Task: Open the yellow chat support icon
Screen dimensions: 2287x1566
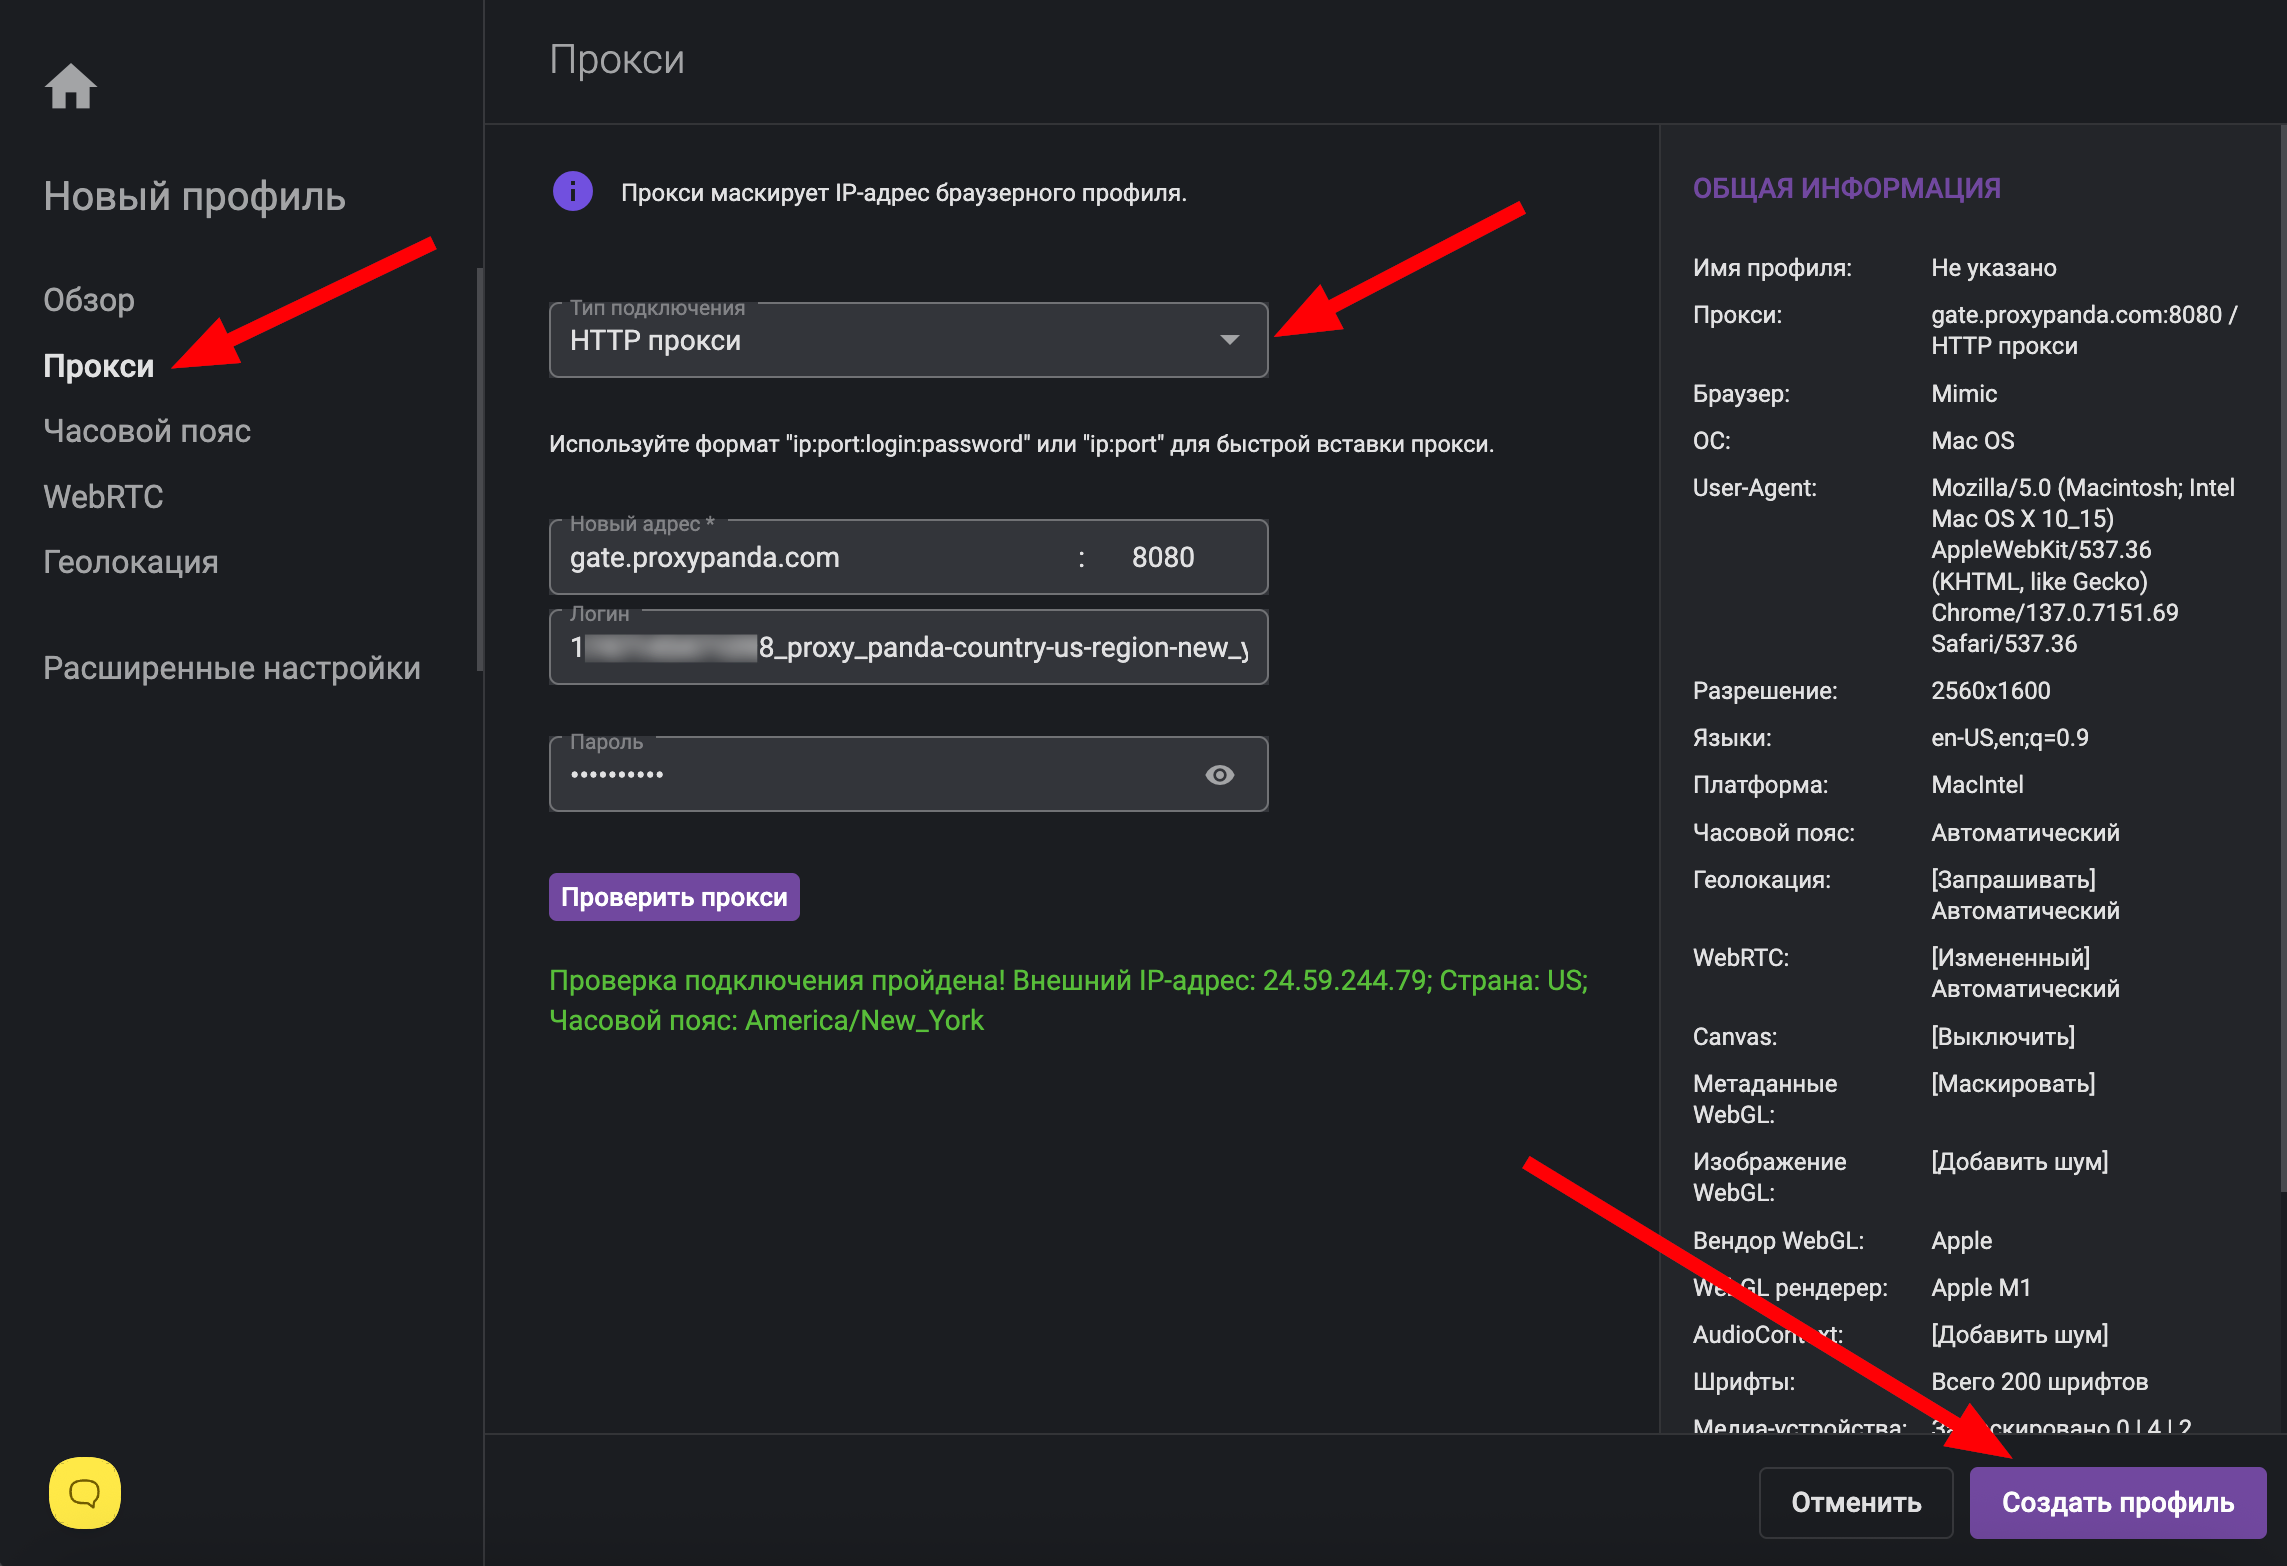Action: pyautogui.click(x=85, y=1493)
